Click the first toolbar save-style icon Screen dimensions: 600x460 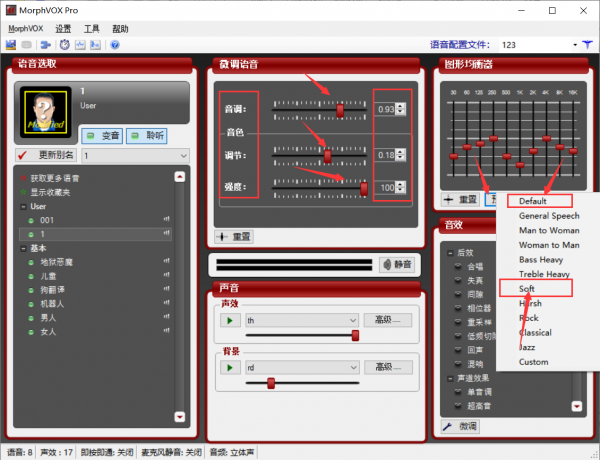pos(11,45)
